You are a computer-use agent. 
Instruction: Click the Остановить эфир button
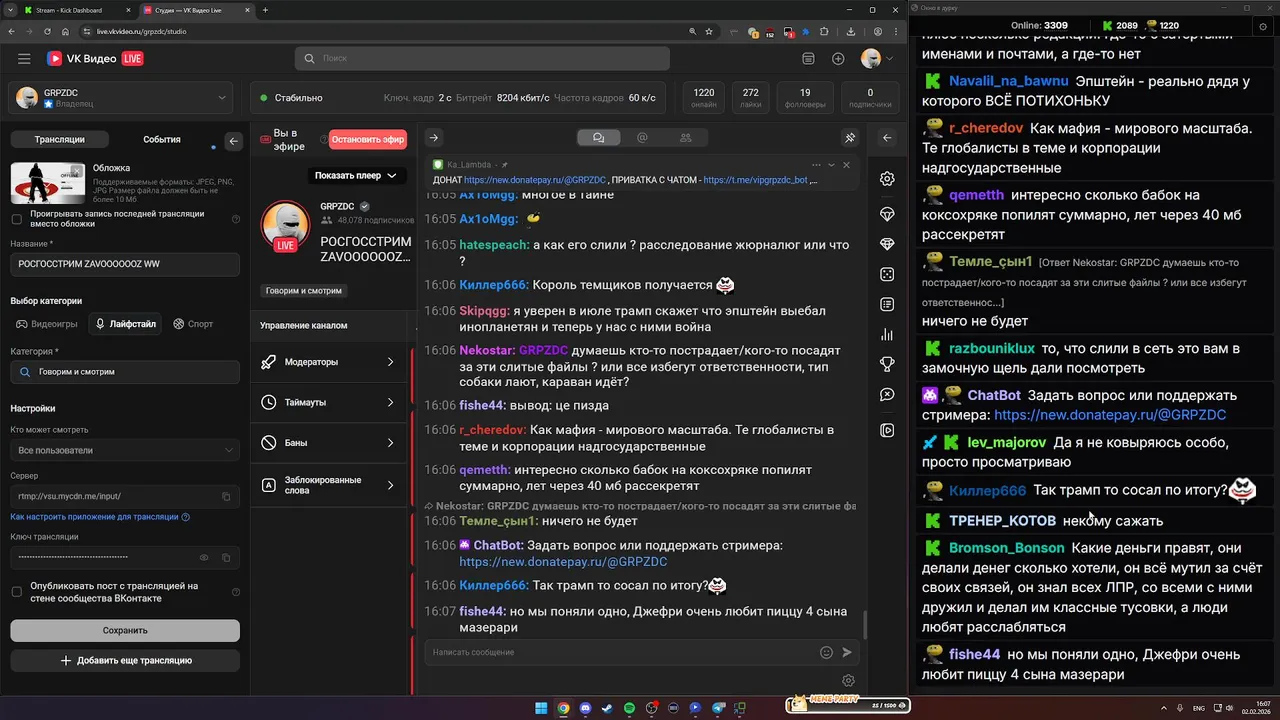click(x=368, y=139)
